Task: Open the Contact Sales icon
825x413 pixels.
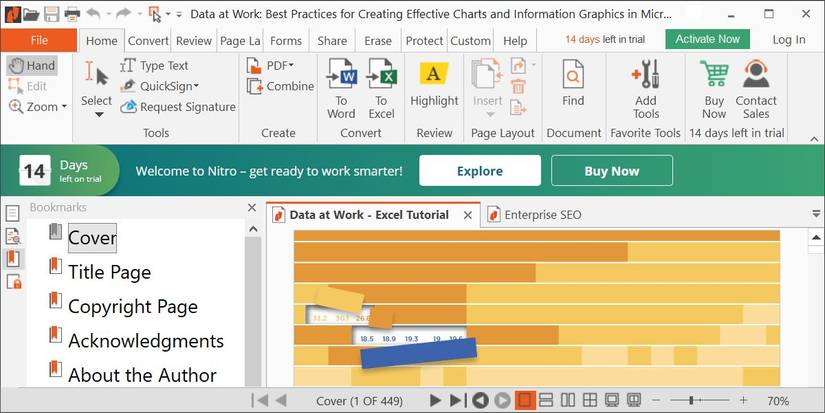Action: (756, 85)
